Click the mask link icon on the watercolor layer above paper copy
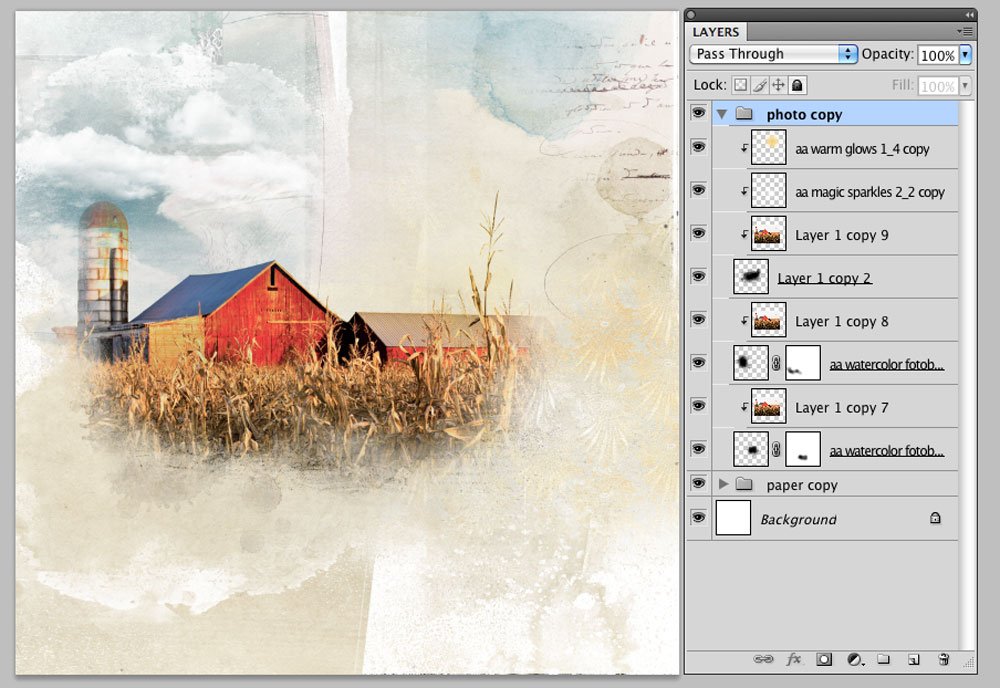This screenshot has width=1000, height=688. pos(776,450)
